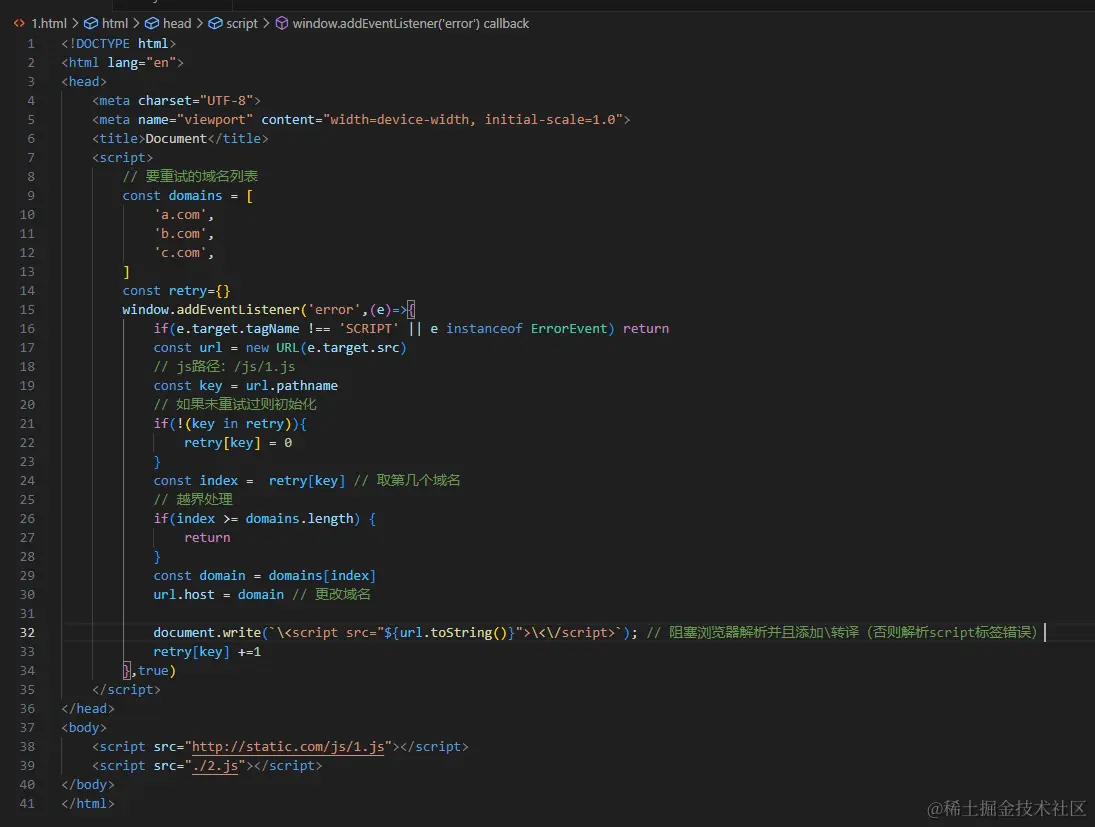Click url.pathname on line 19
The width and height of the screenshot is (1095, 827).
click(x=291, y=386)
